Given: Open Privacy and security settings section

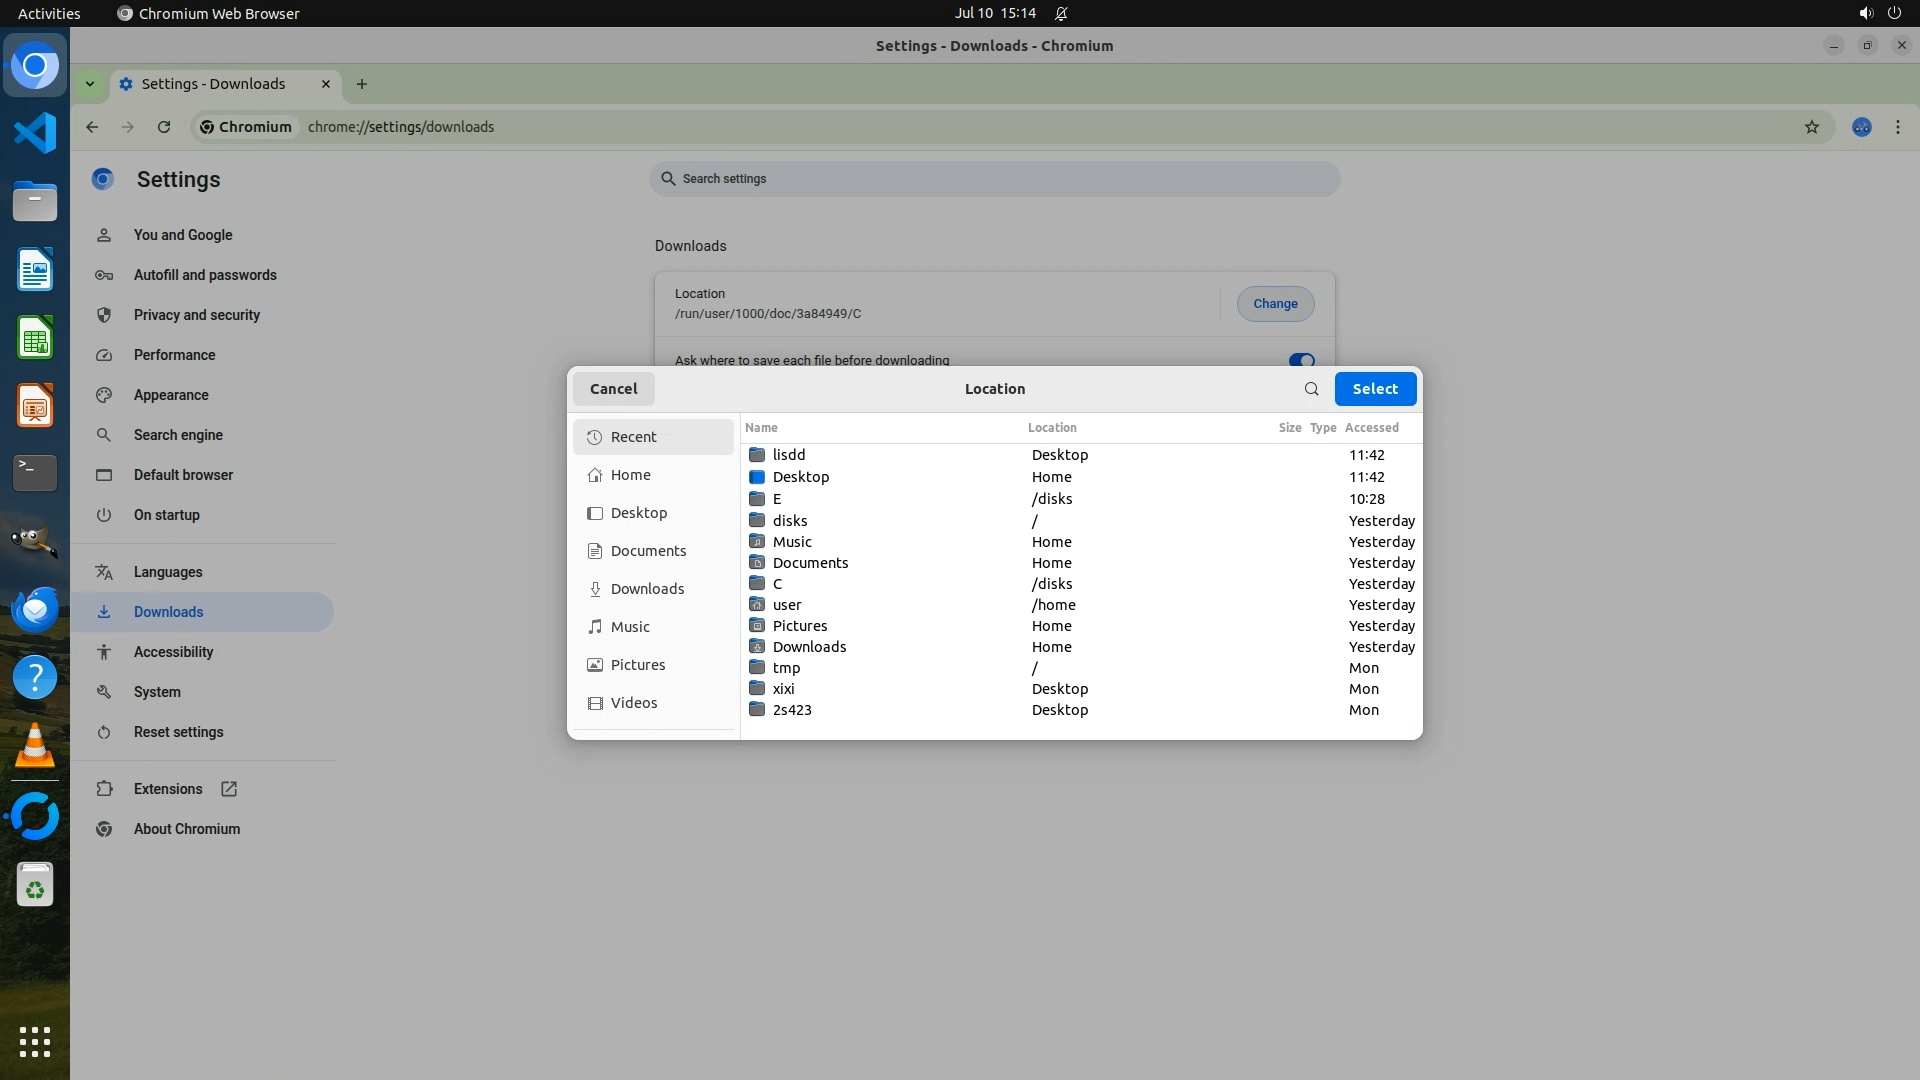Looking at the screenshot, I should click(196, 315).
